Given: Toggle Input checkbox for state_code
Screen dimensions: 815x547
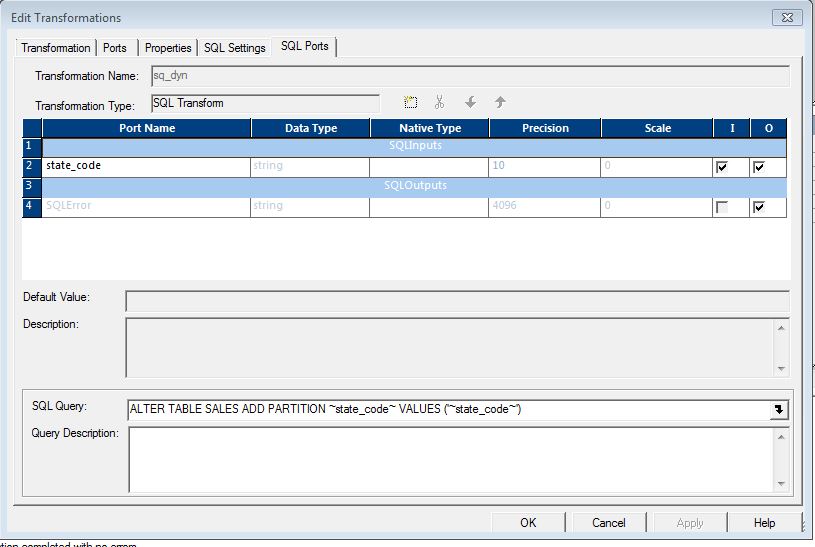Looking at the screenshot, I should pyautogui.click(x=721, y=167).
